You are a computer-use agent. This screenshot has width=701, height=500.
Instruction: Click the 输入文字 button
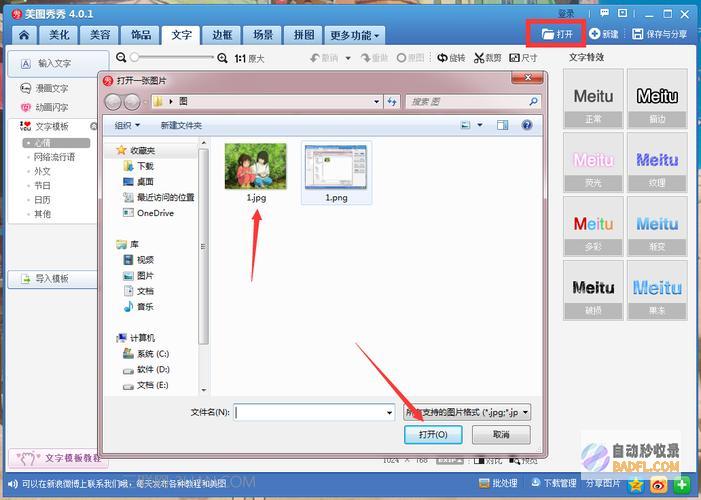click(58, 64)
